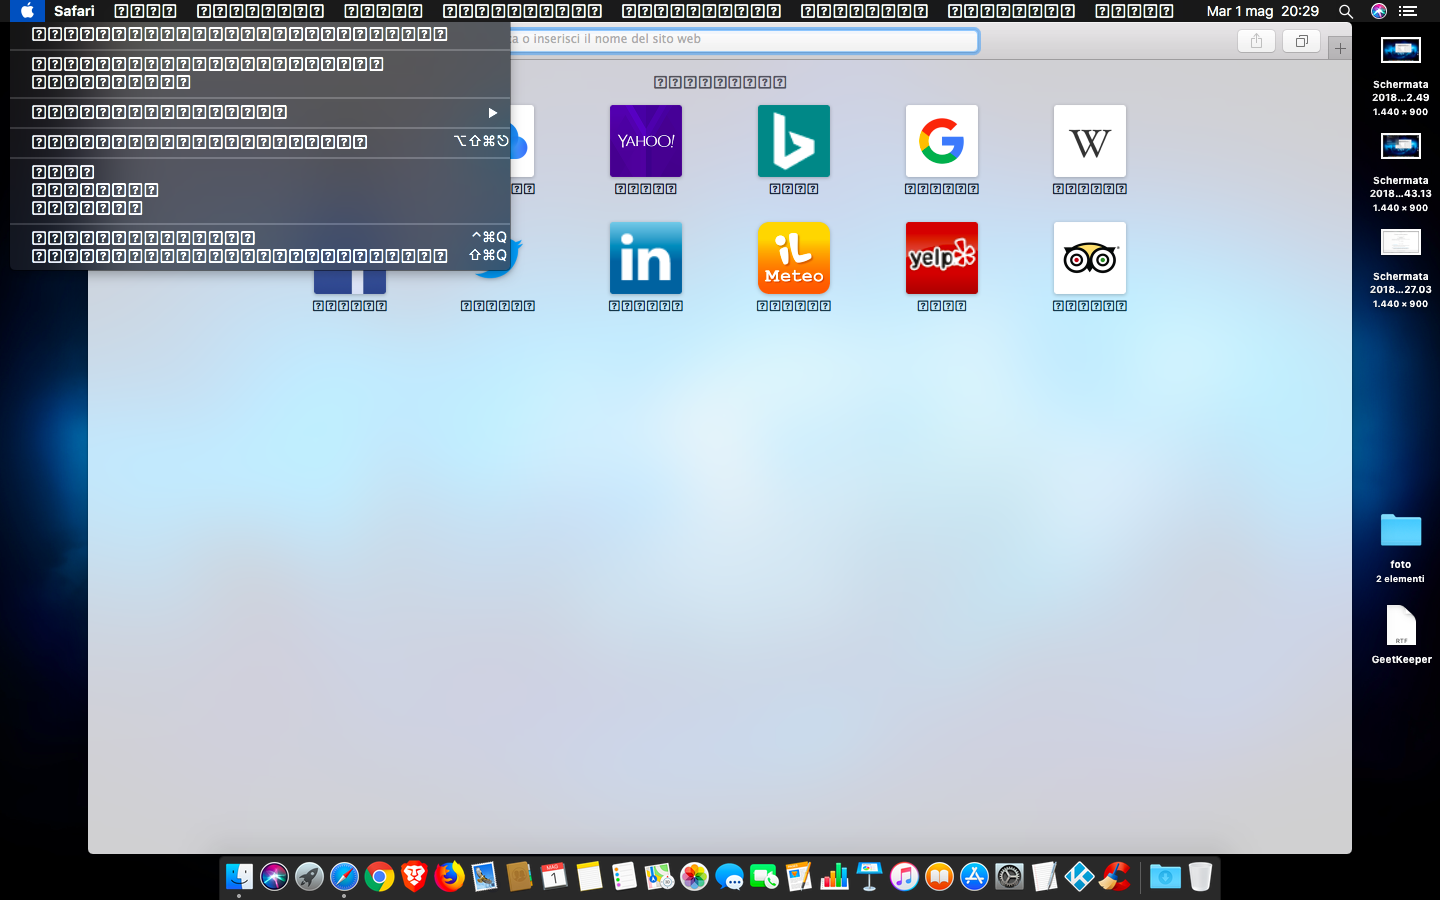Open the LinkedIn favorite tile
Screen dimensions: 1440x900
click(646, 258)
